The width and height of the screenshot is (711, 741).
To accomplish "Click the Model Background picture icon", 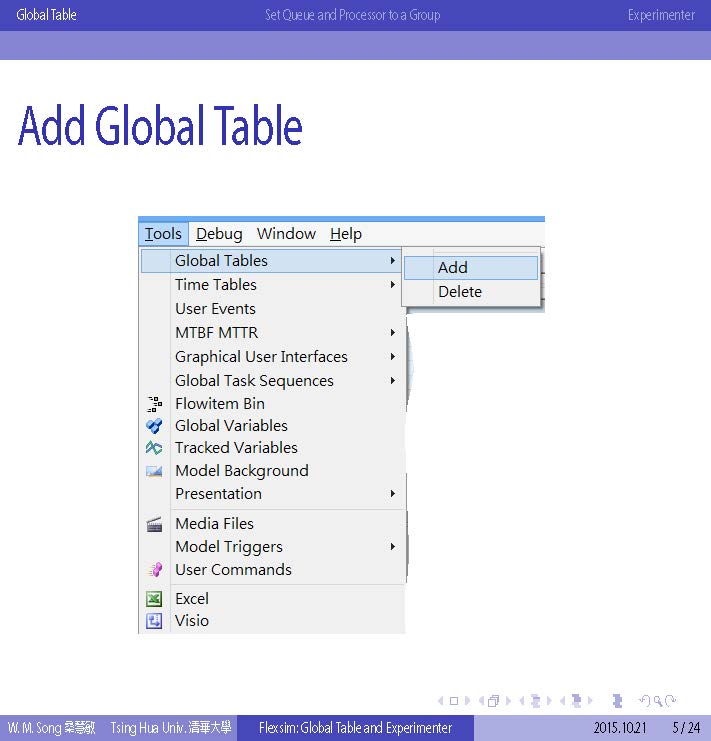I will point(154,471).
